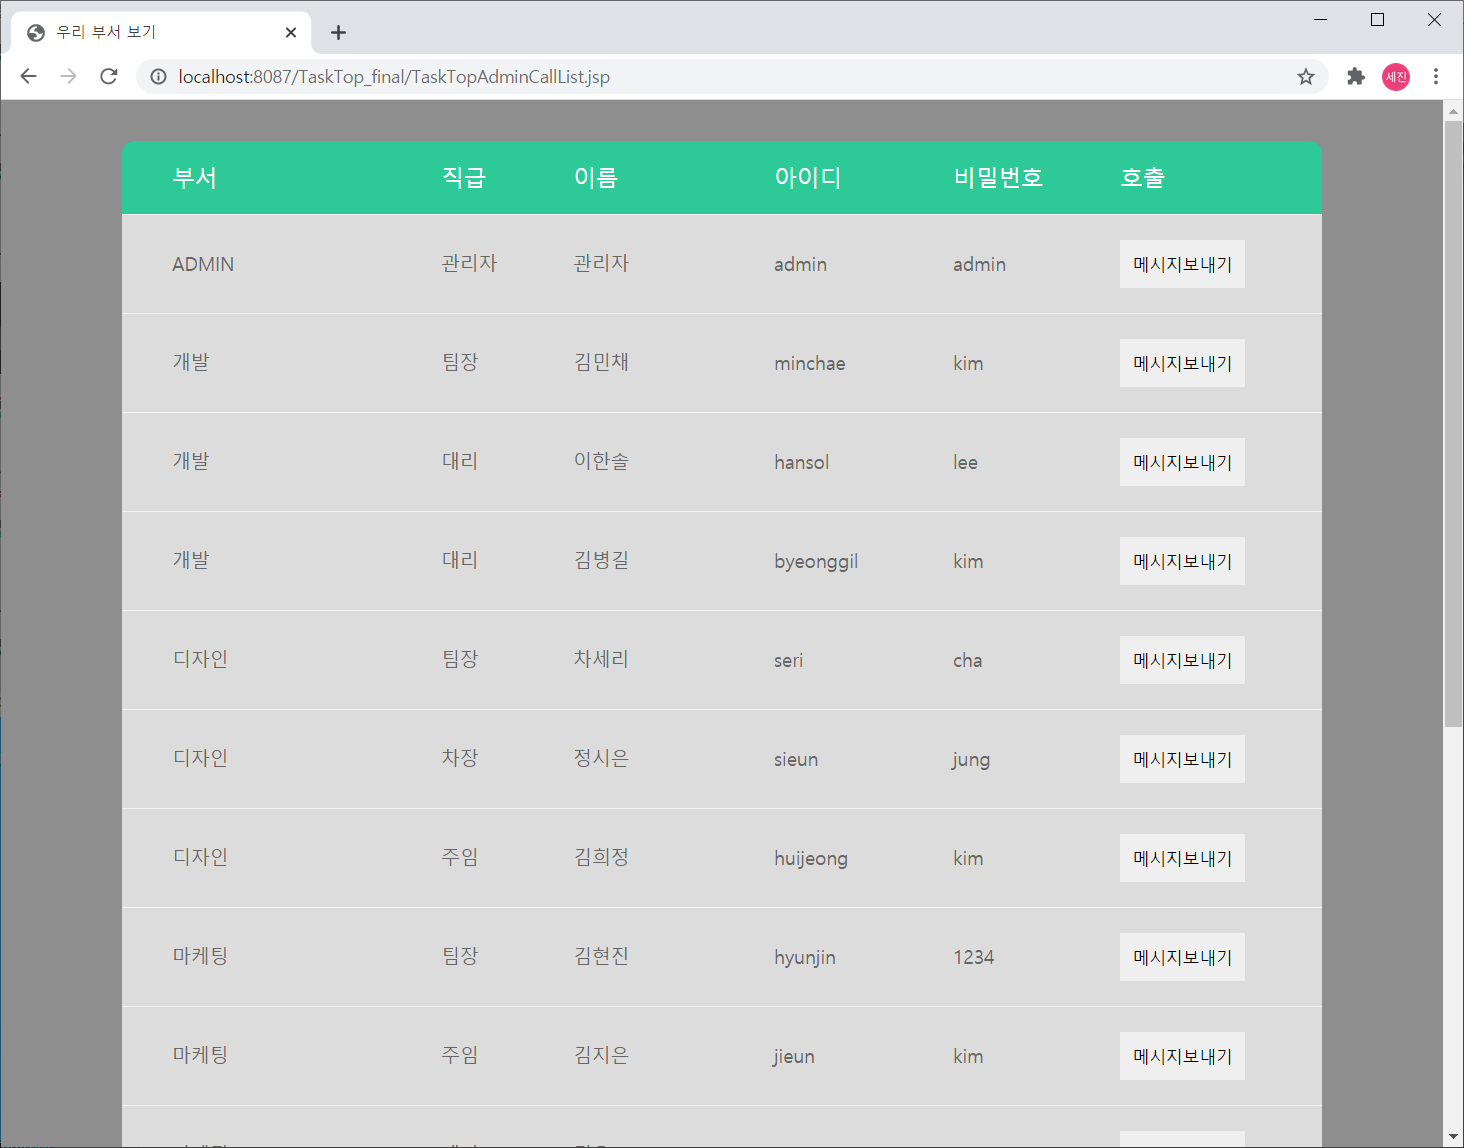The height and width of the screenshot is (1148, 1464).
Task: Click the ADMIN department cell
Action: click(x=203, y=264)
